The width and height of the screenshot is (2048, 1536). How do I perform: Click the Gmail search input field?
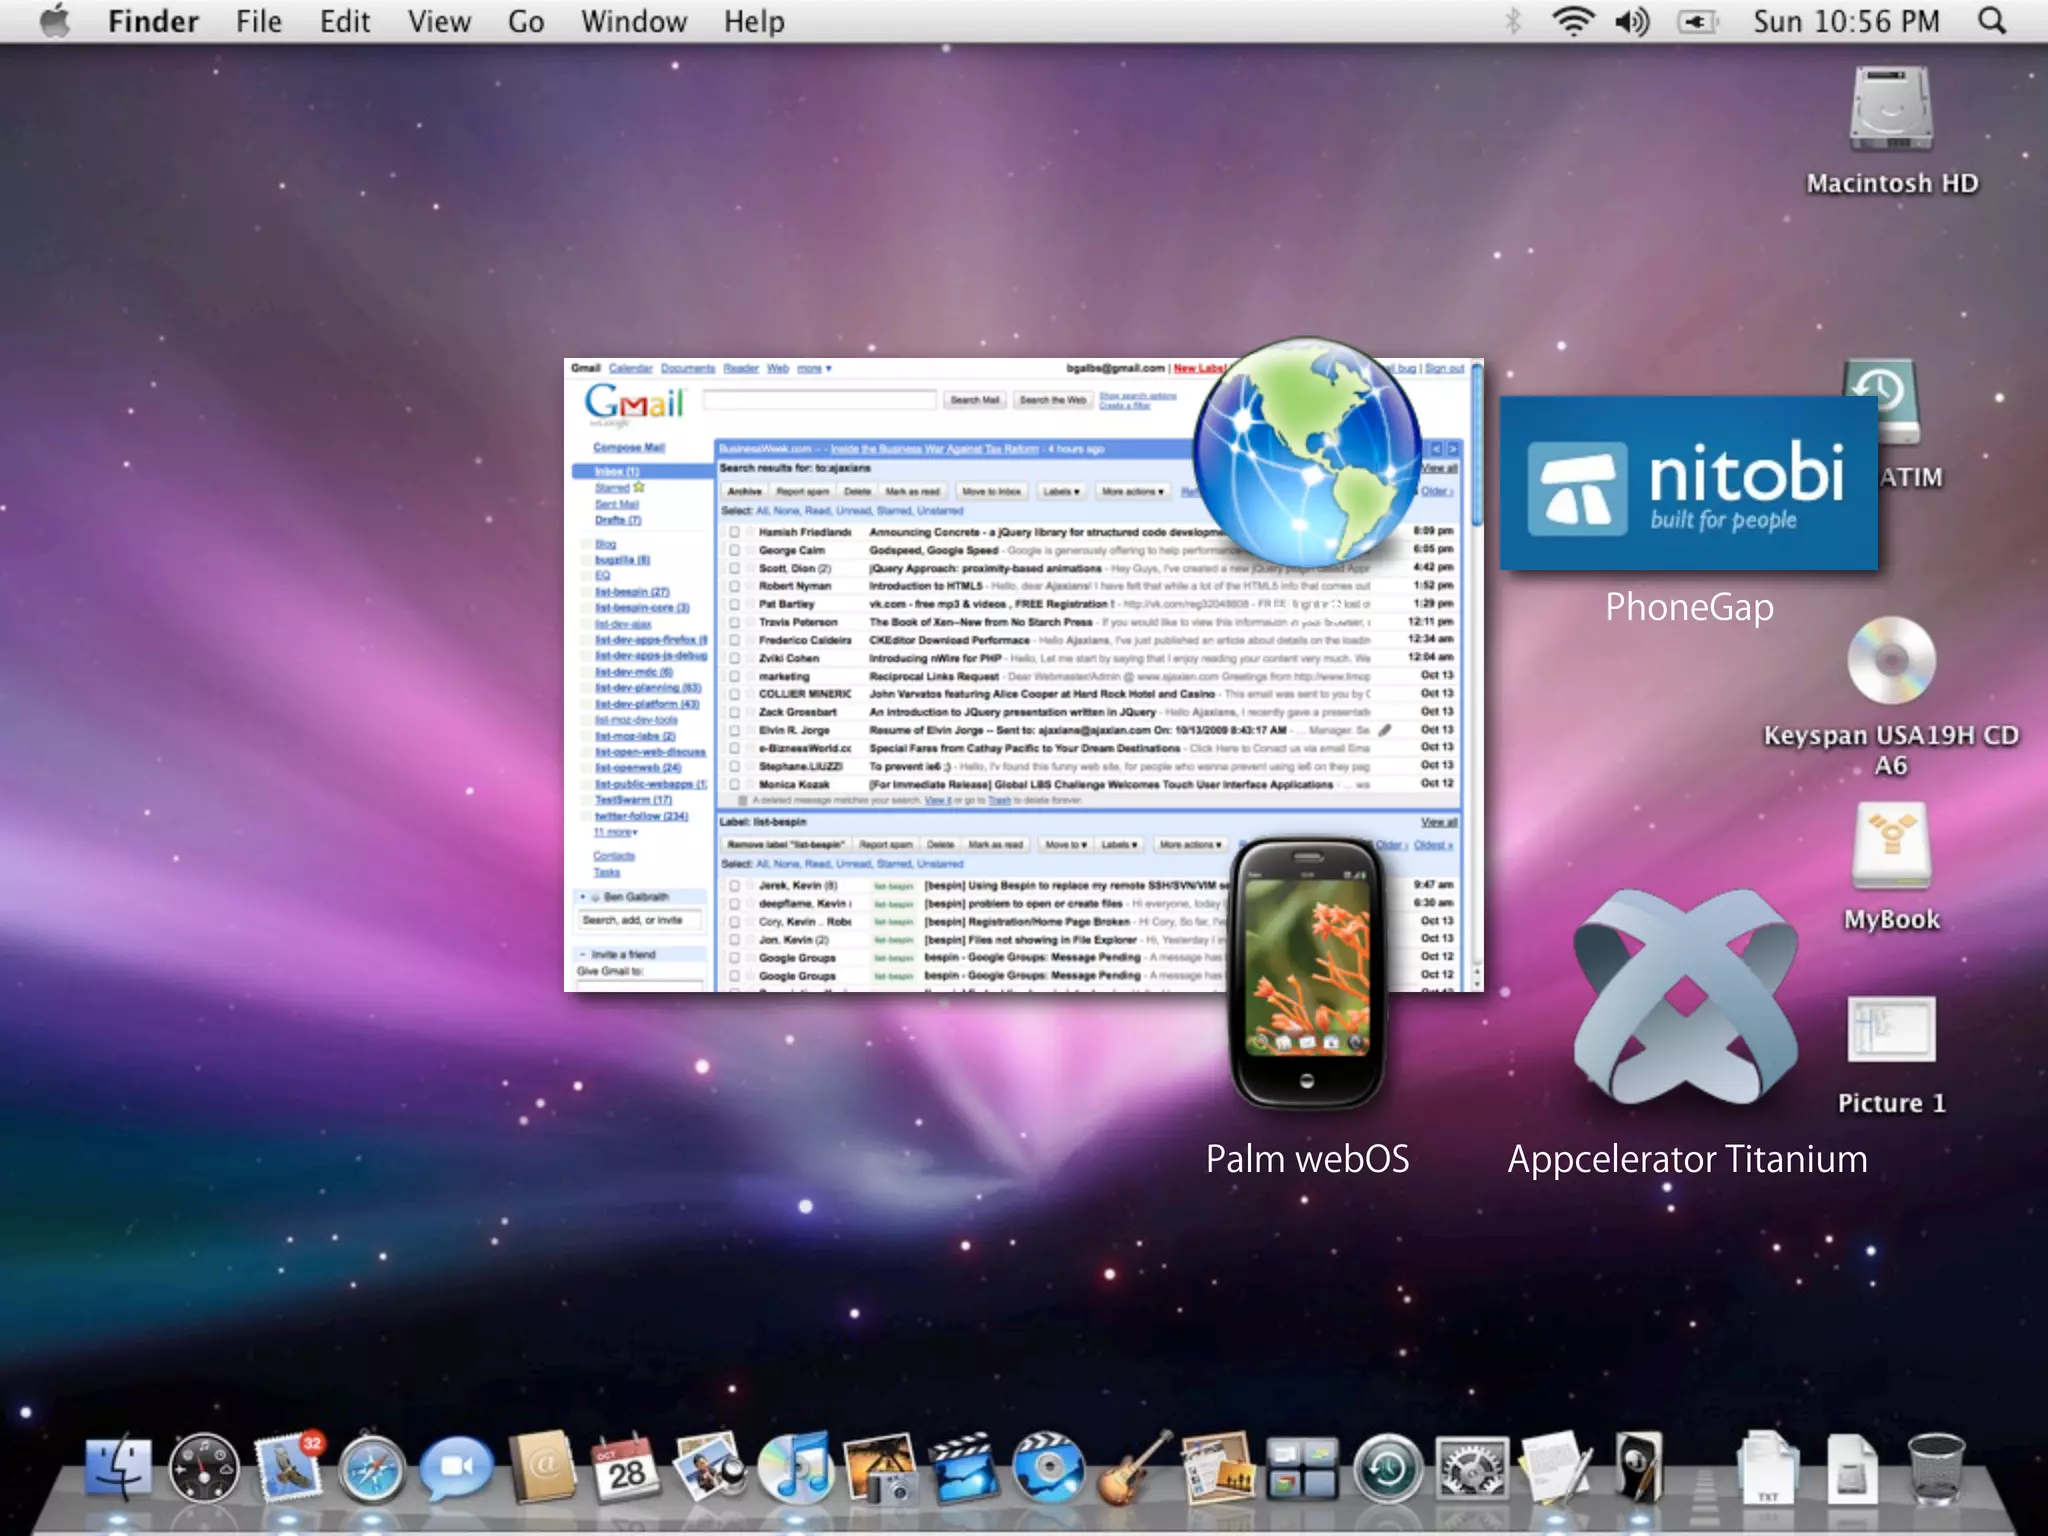(819, 400)
